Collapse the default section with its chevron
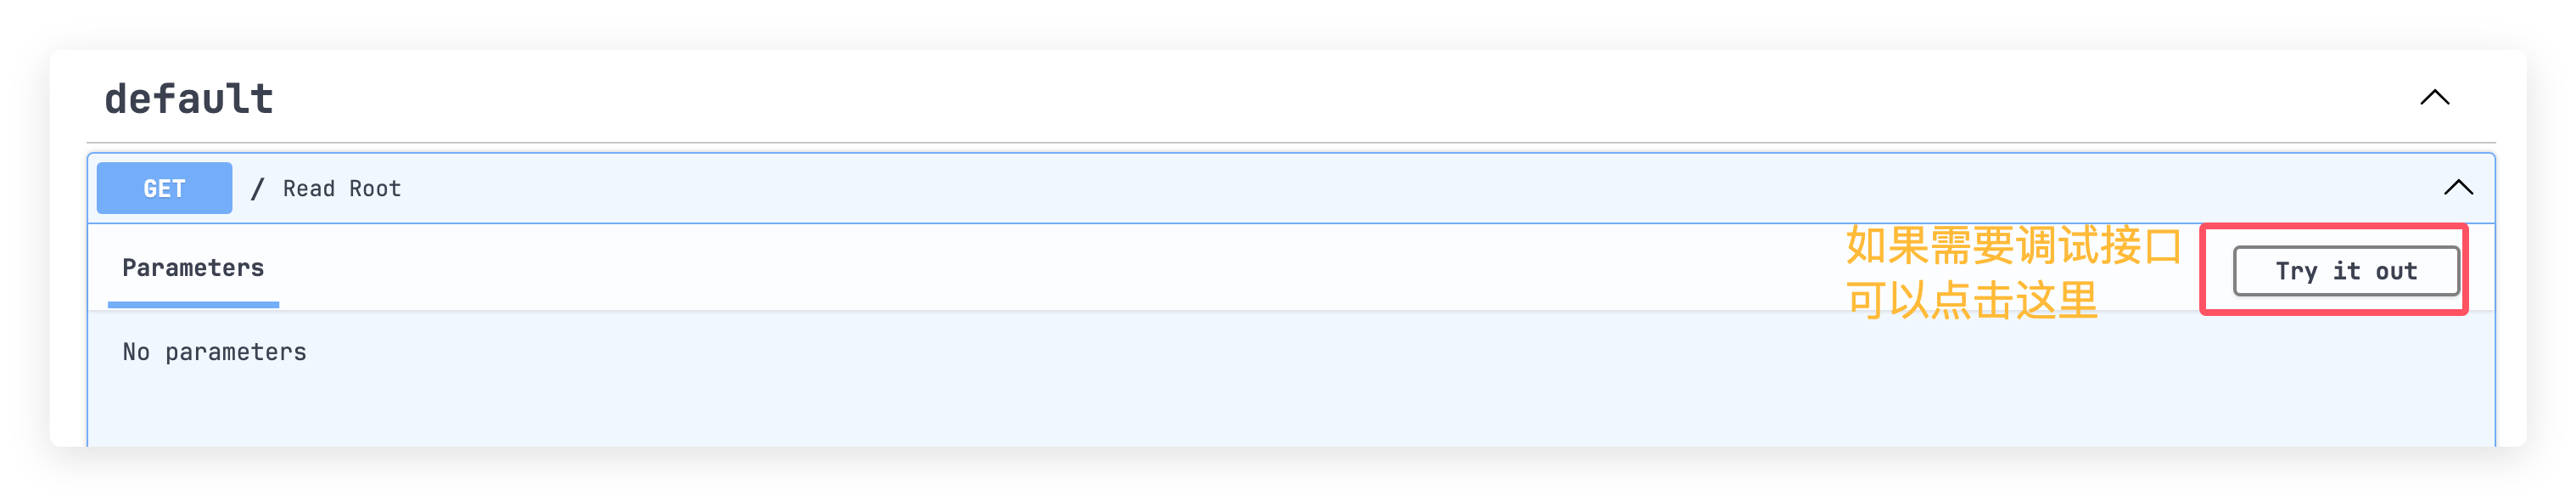The width and height of the screenshot is (2576, 496). 2434,98
